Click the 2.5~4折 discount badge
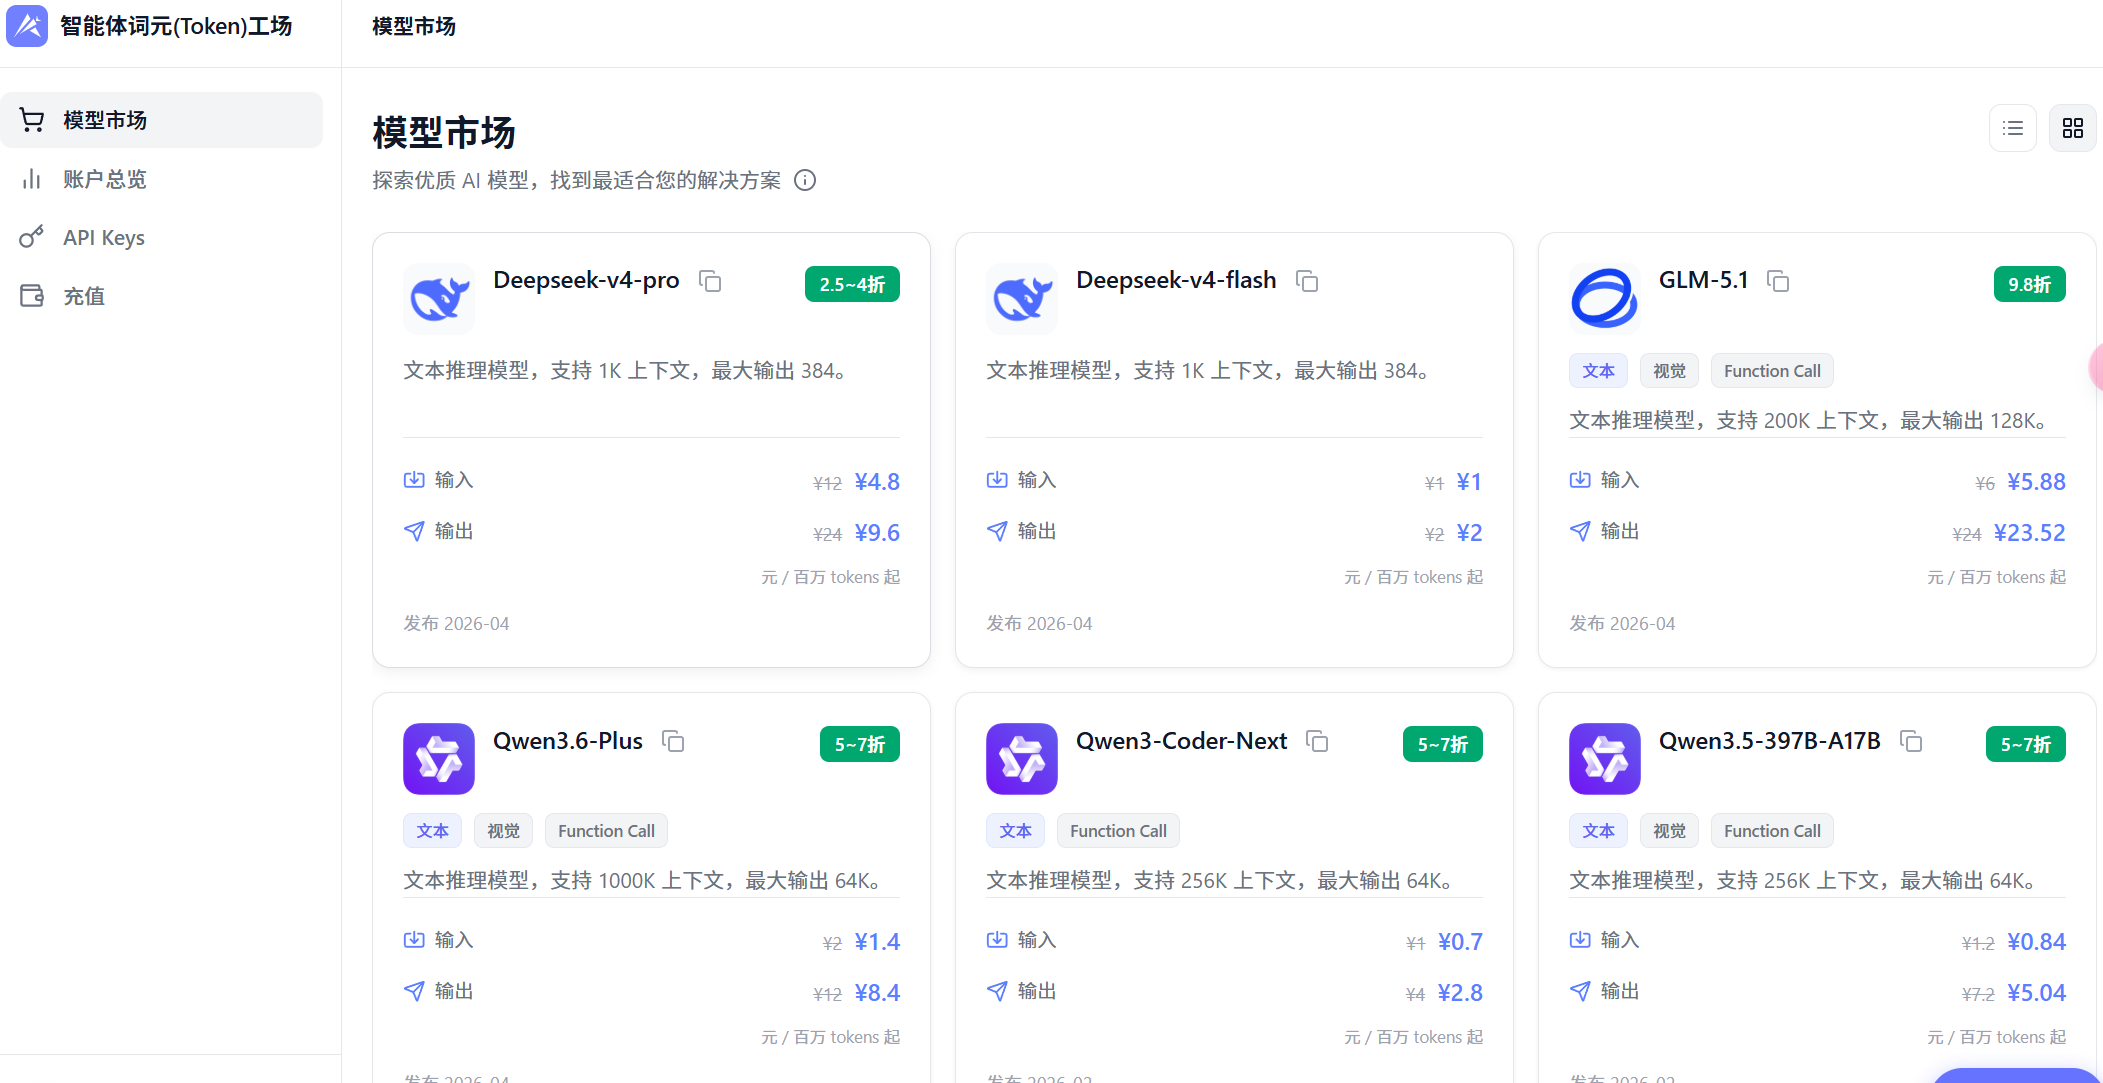The width and height of the screenshot is (2103, 1083). click(x=852, y=284)
